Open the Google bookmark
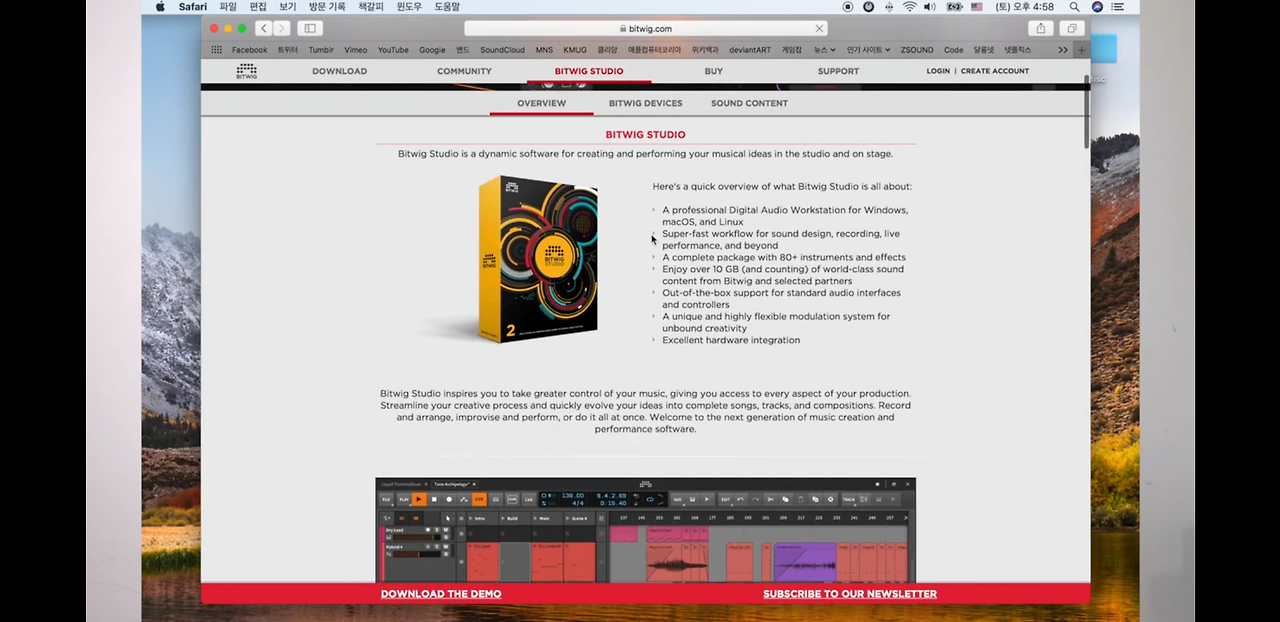This screenshot has height=622, width=1280. 432,49
